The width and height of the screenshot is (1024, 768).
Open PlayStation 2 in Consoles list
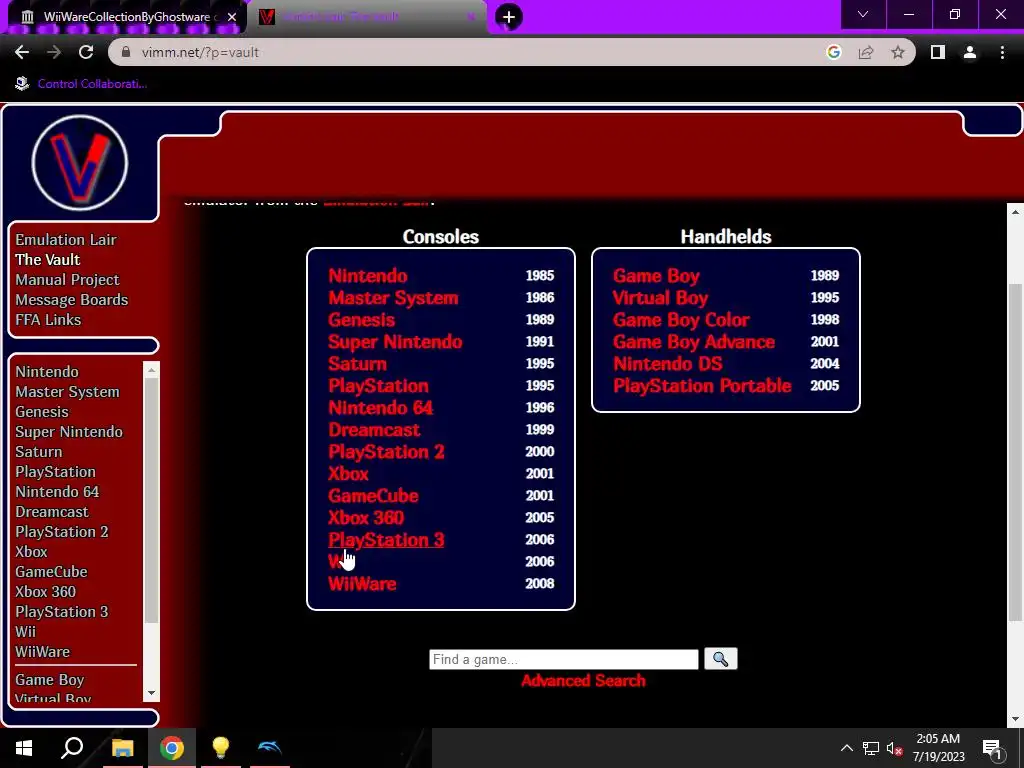pyautogui.click(x=386, y=452)
